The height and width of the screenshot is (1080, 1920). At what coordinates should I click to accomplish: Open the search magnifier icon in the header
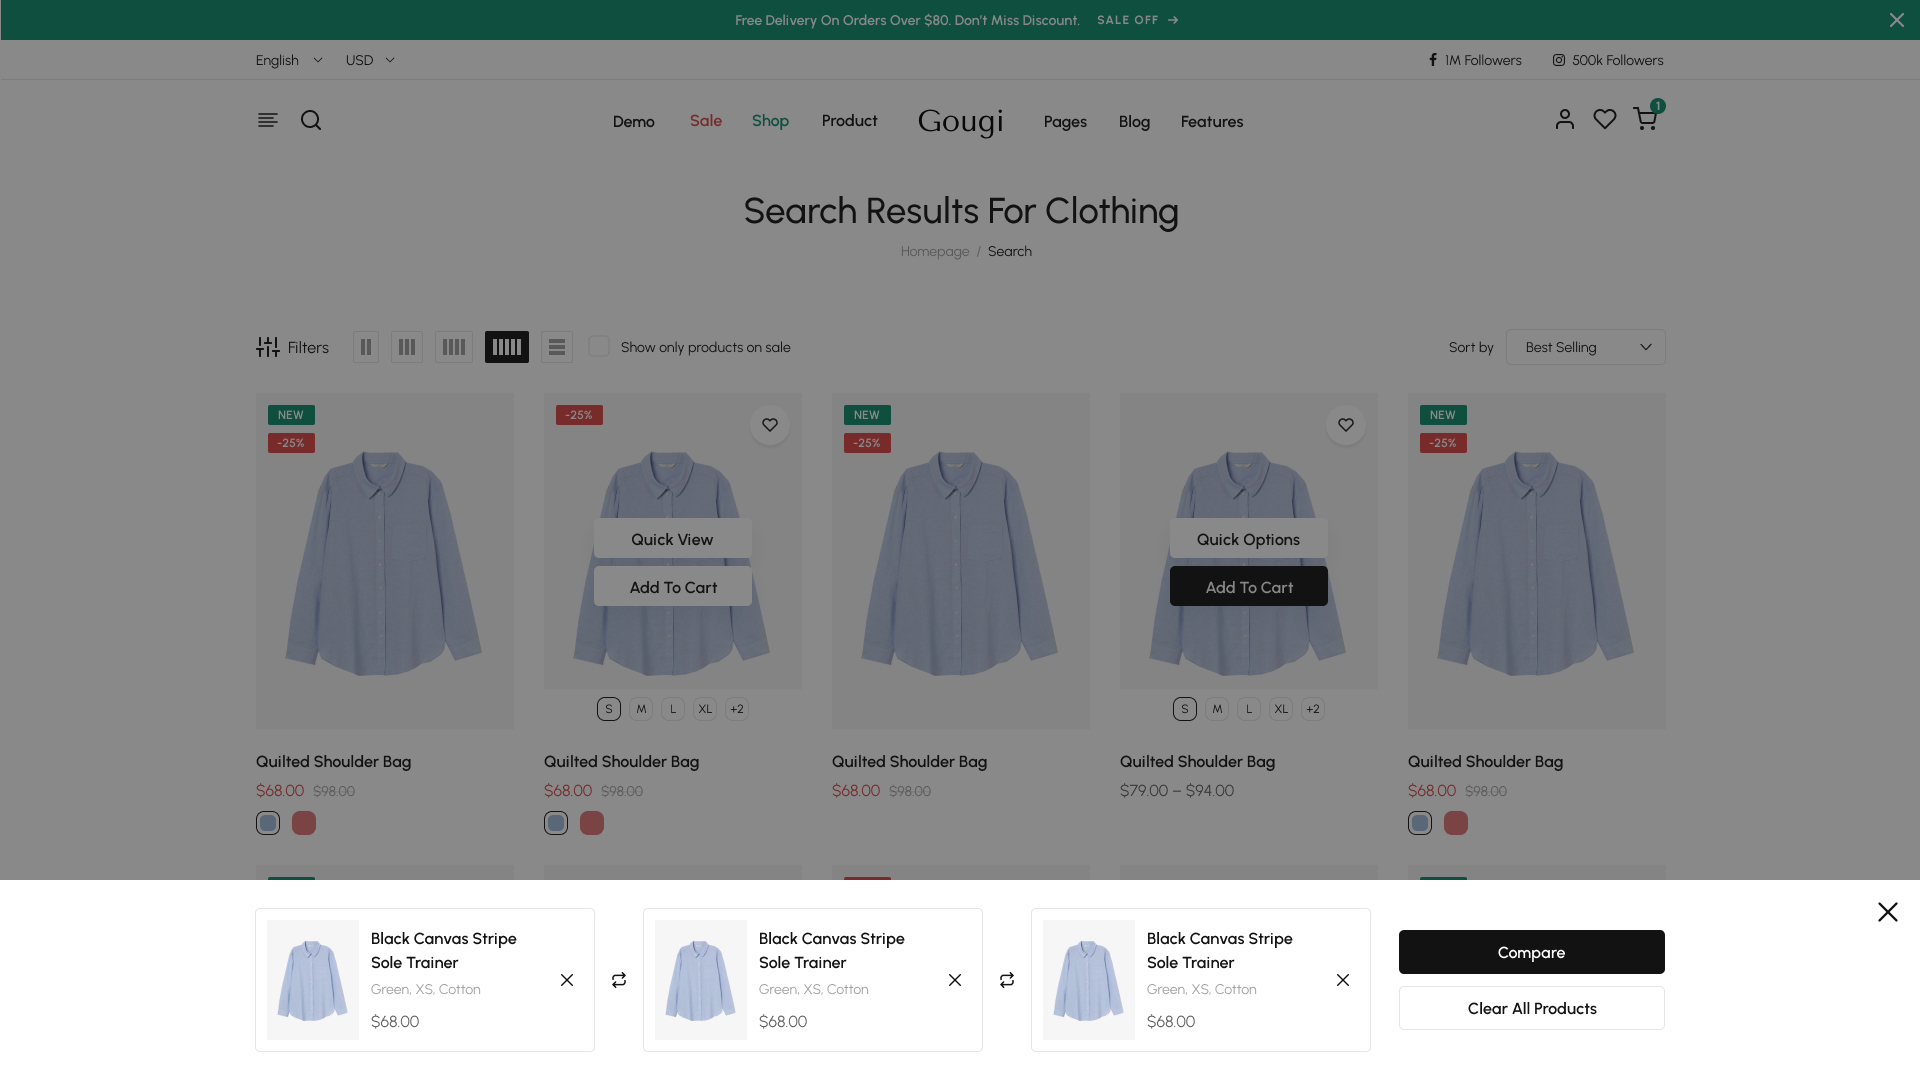pos(311,120)
